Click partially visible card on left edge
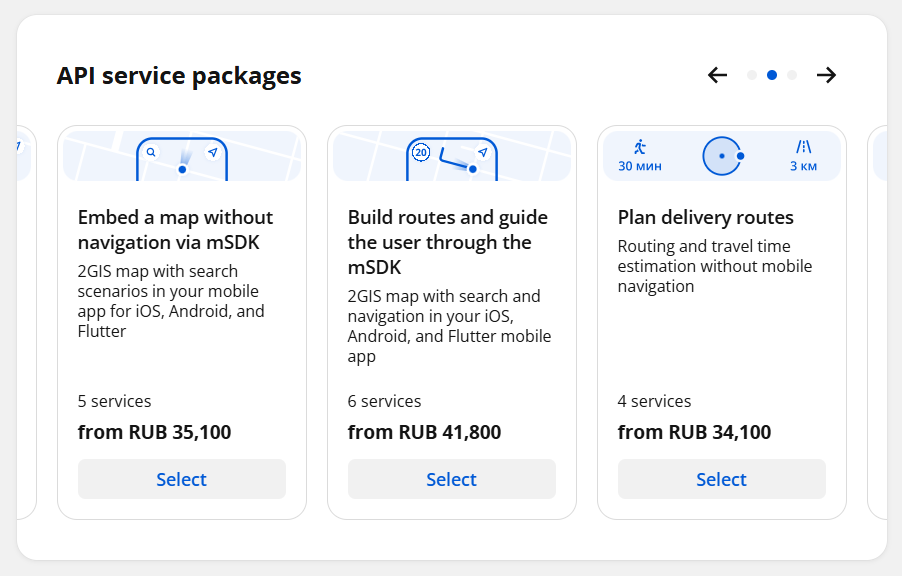This screenshot has height=576, width=902. (27, 322)
